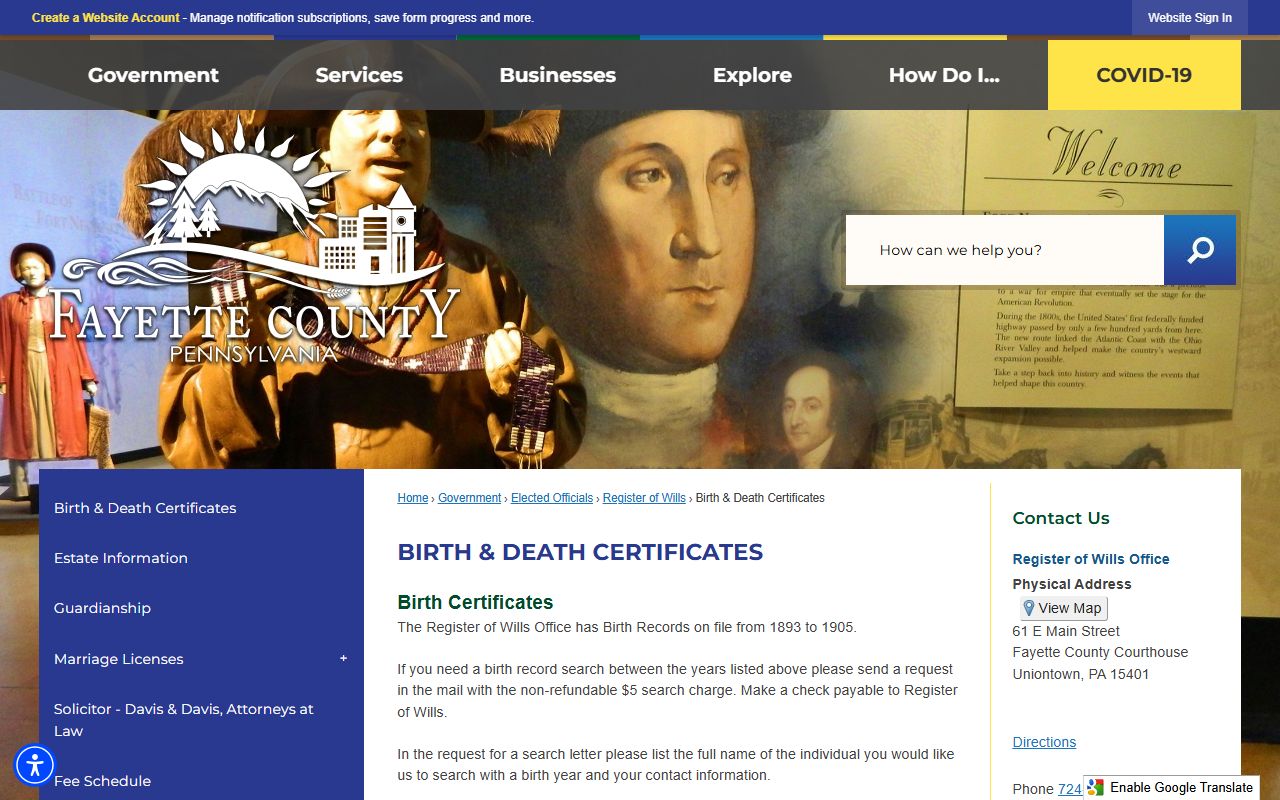Click Create a Website Account link
The width and height of the screenshot is (1280, 800).
tap(106, 18)
